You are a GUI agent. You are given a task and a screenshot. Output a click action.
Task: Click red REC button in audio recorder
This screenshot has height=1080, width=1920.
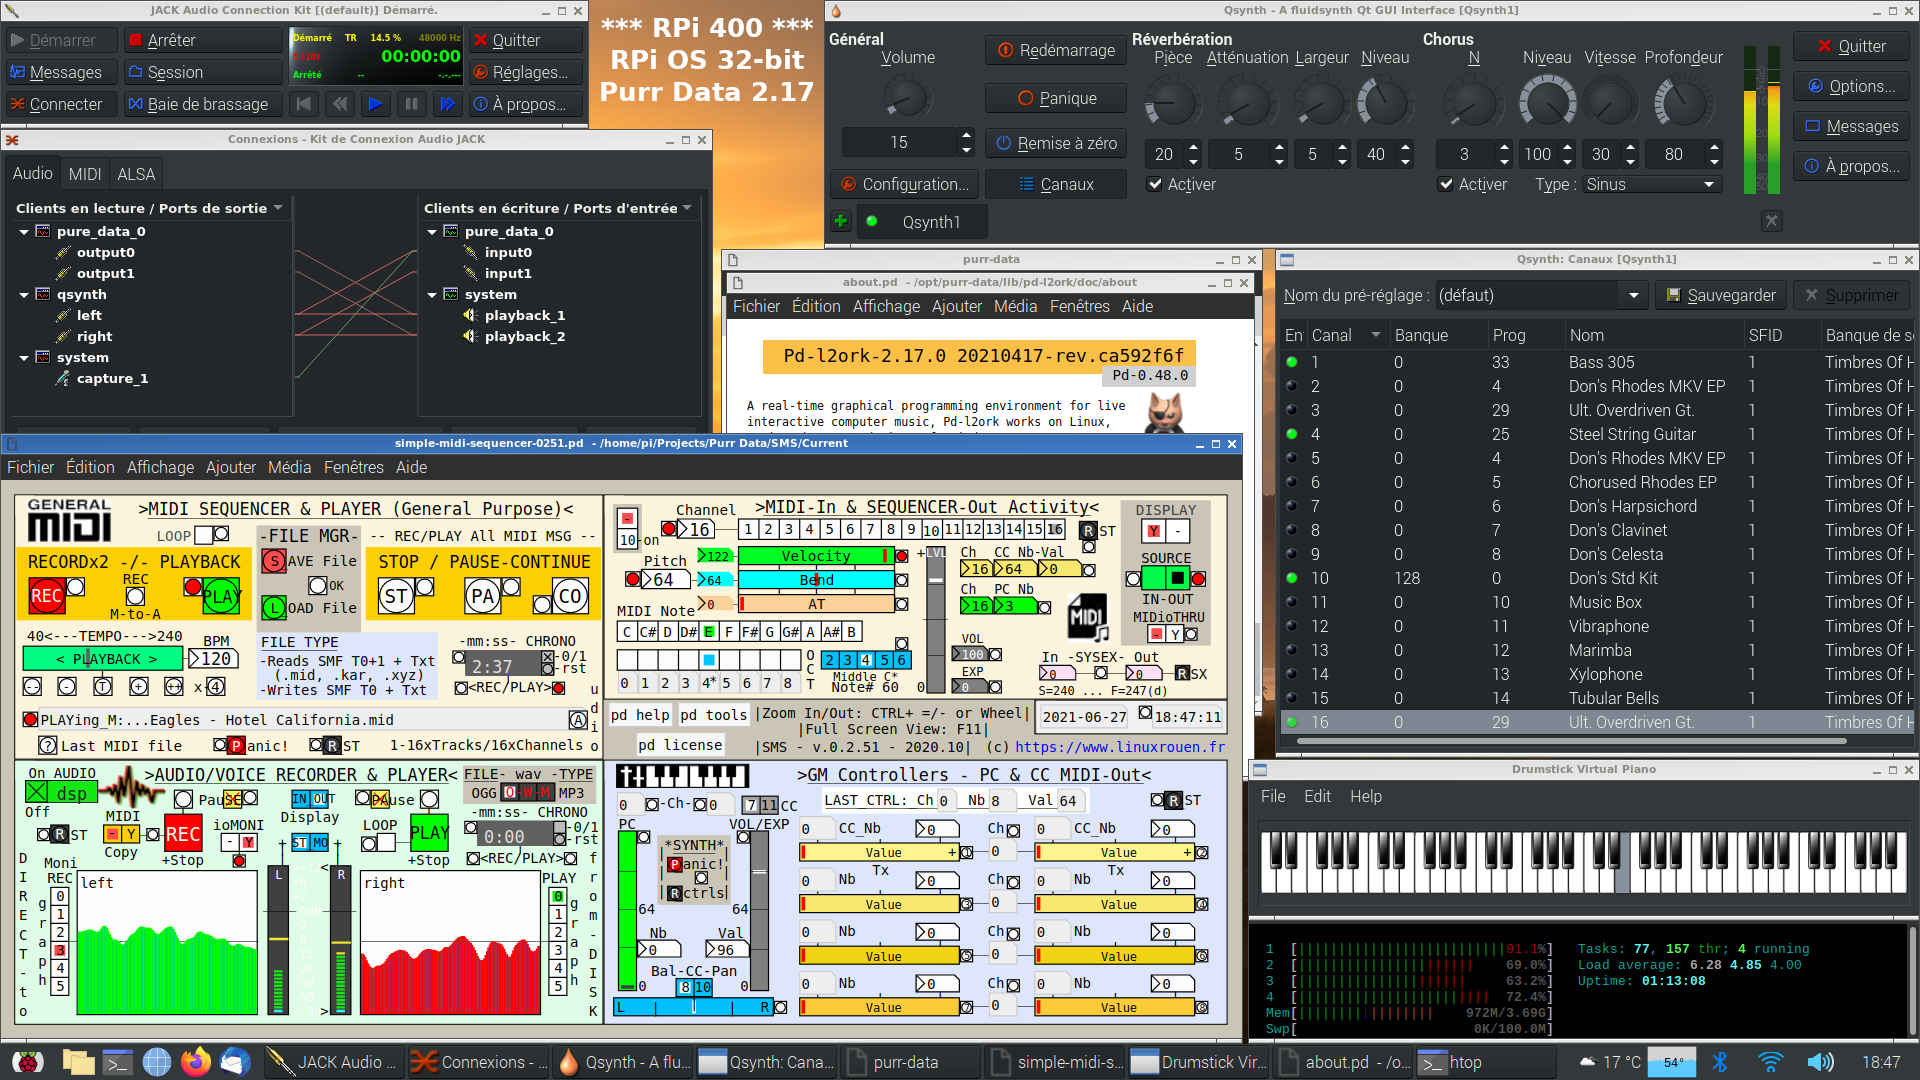[x=182, y=834]
